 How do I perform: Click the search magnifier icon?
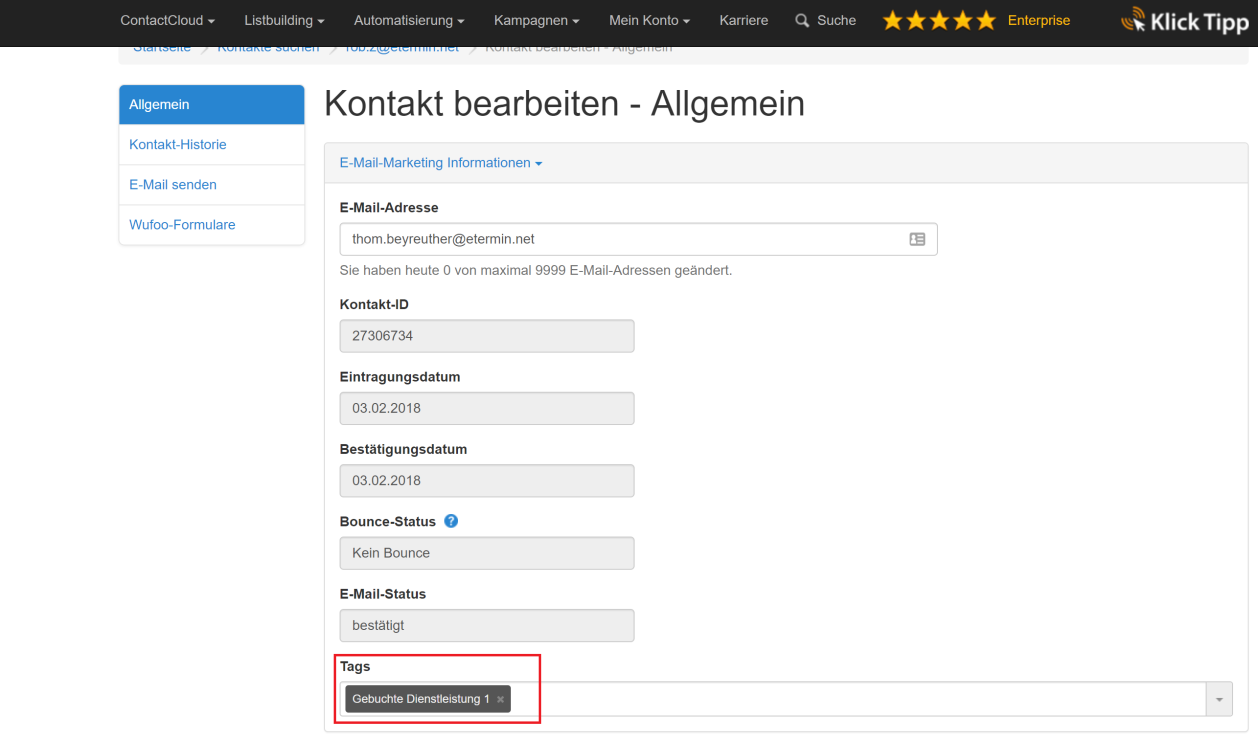coord(802,21)
